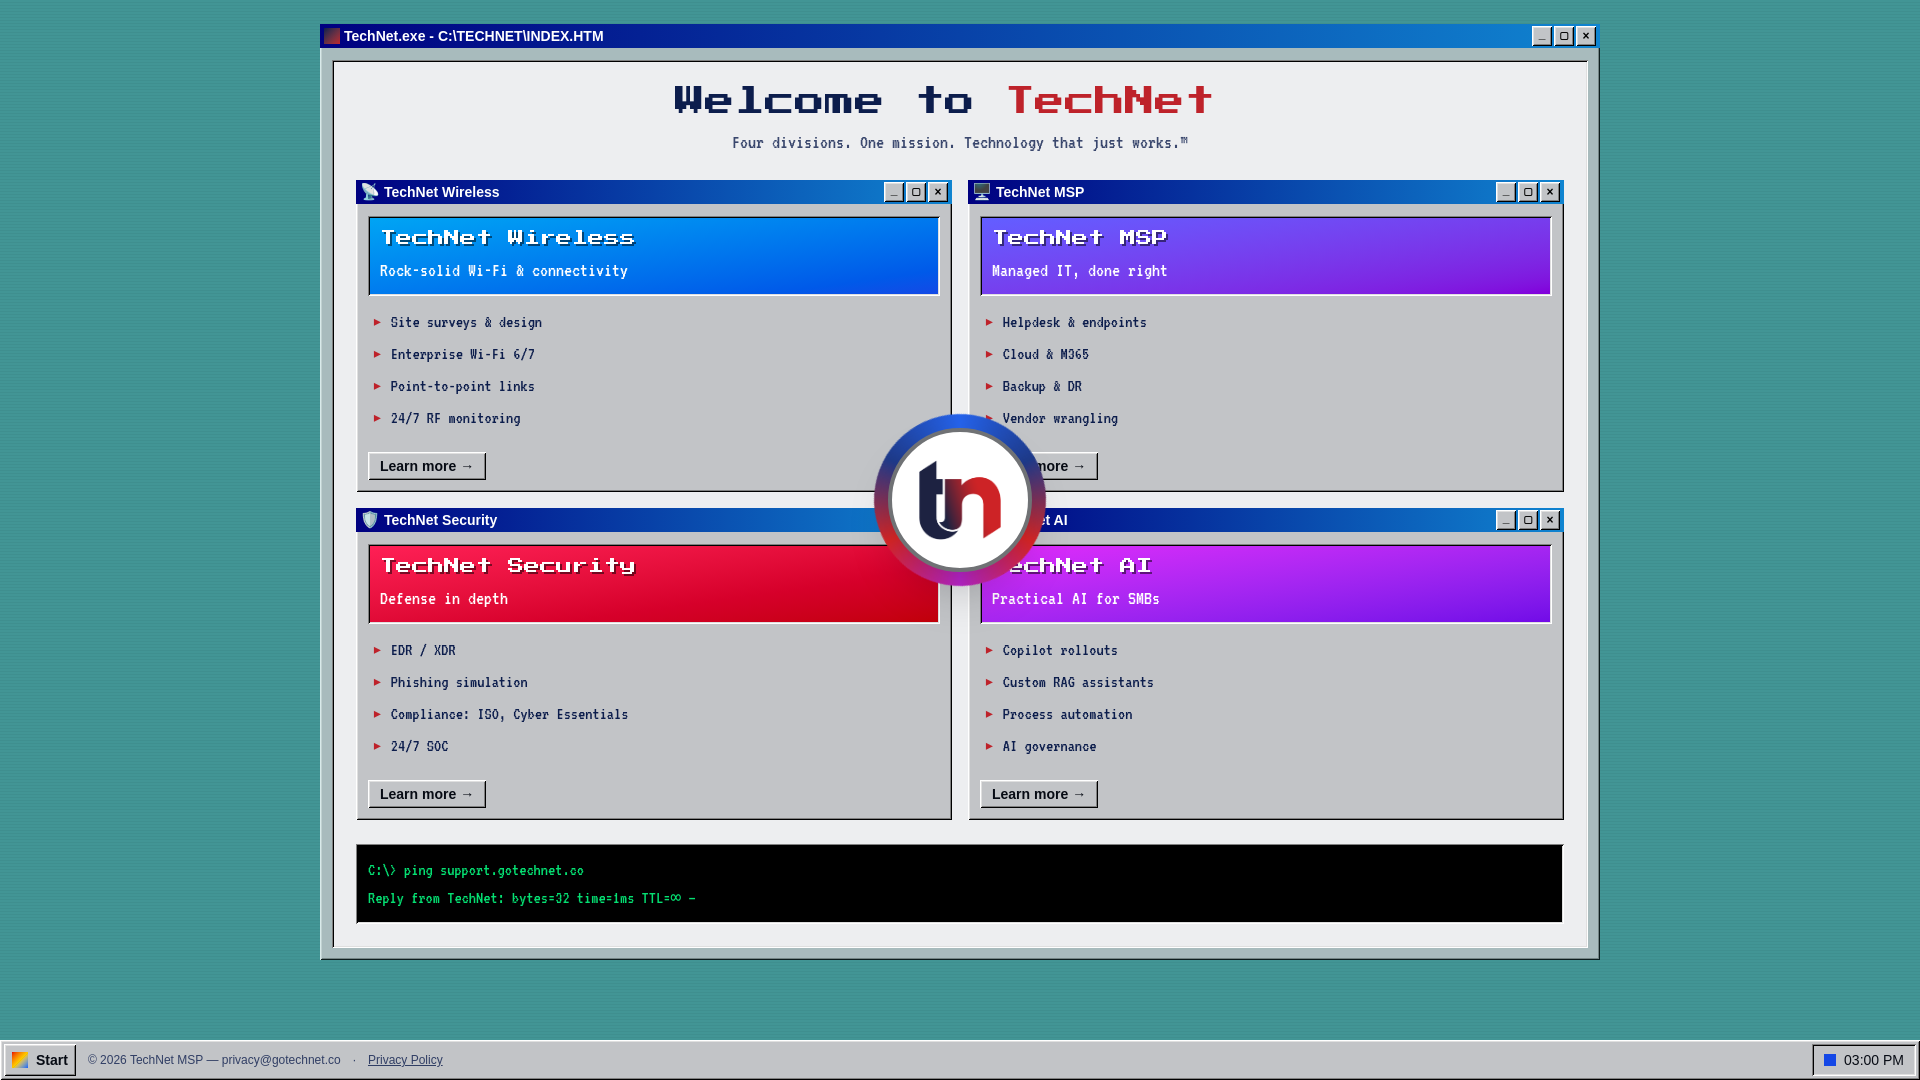Maximize the TechNet Wireless panel

coord(916,192)
